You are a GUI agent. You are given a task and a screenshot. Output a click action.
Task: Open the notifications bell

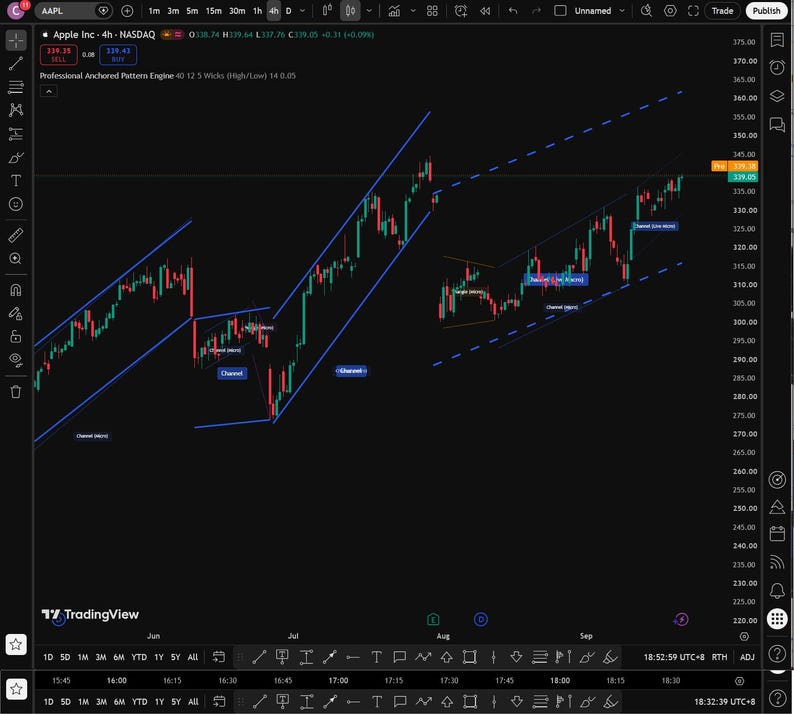[x=777, y=590]
